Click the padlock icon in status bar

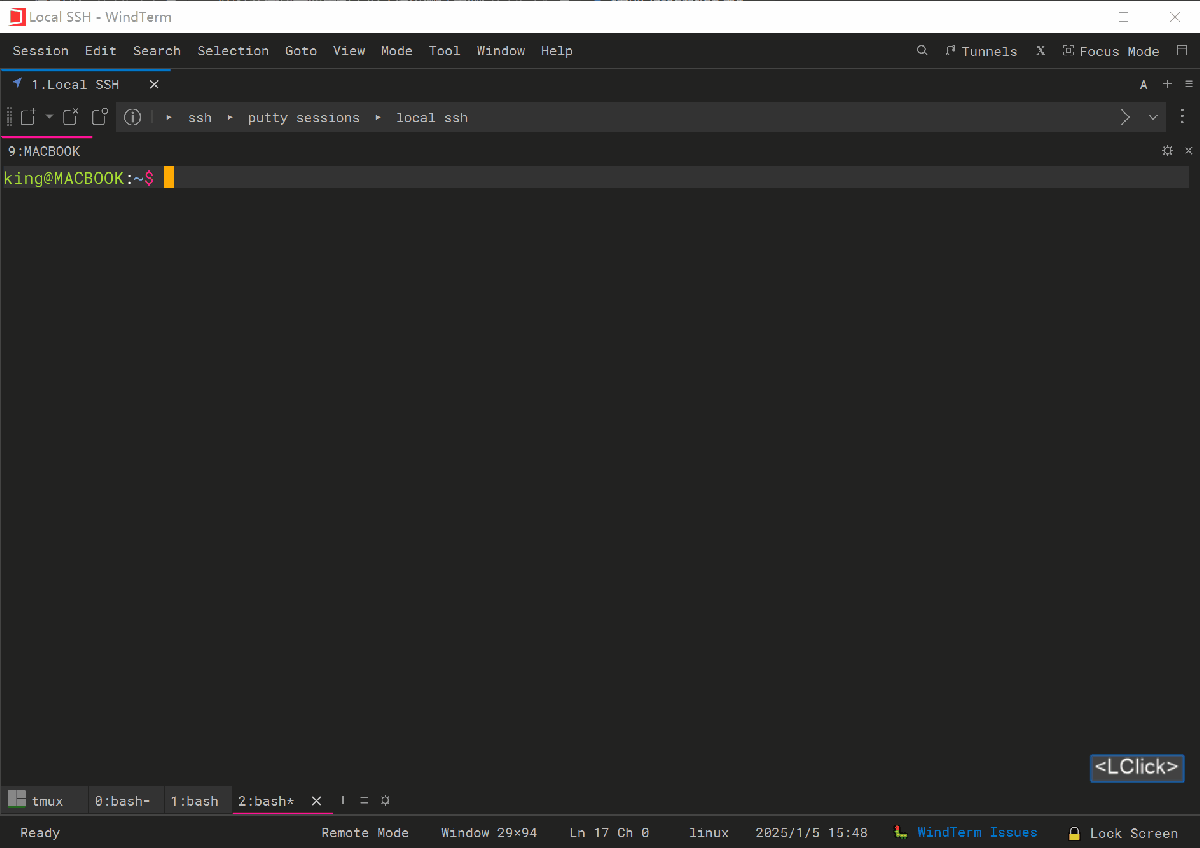(1074, 833)
